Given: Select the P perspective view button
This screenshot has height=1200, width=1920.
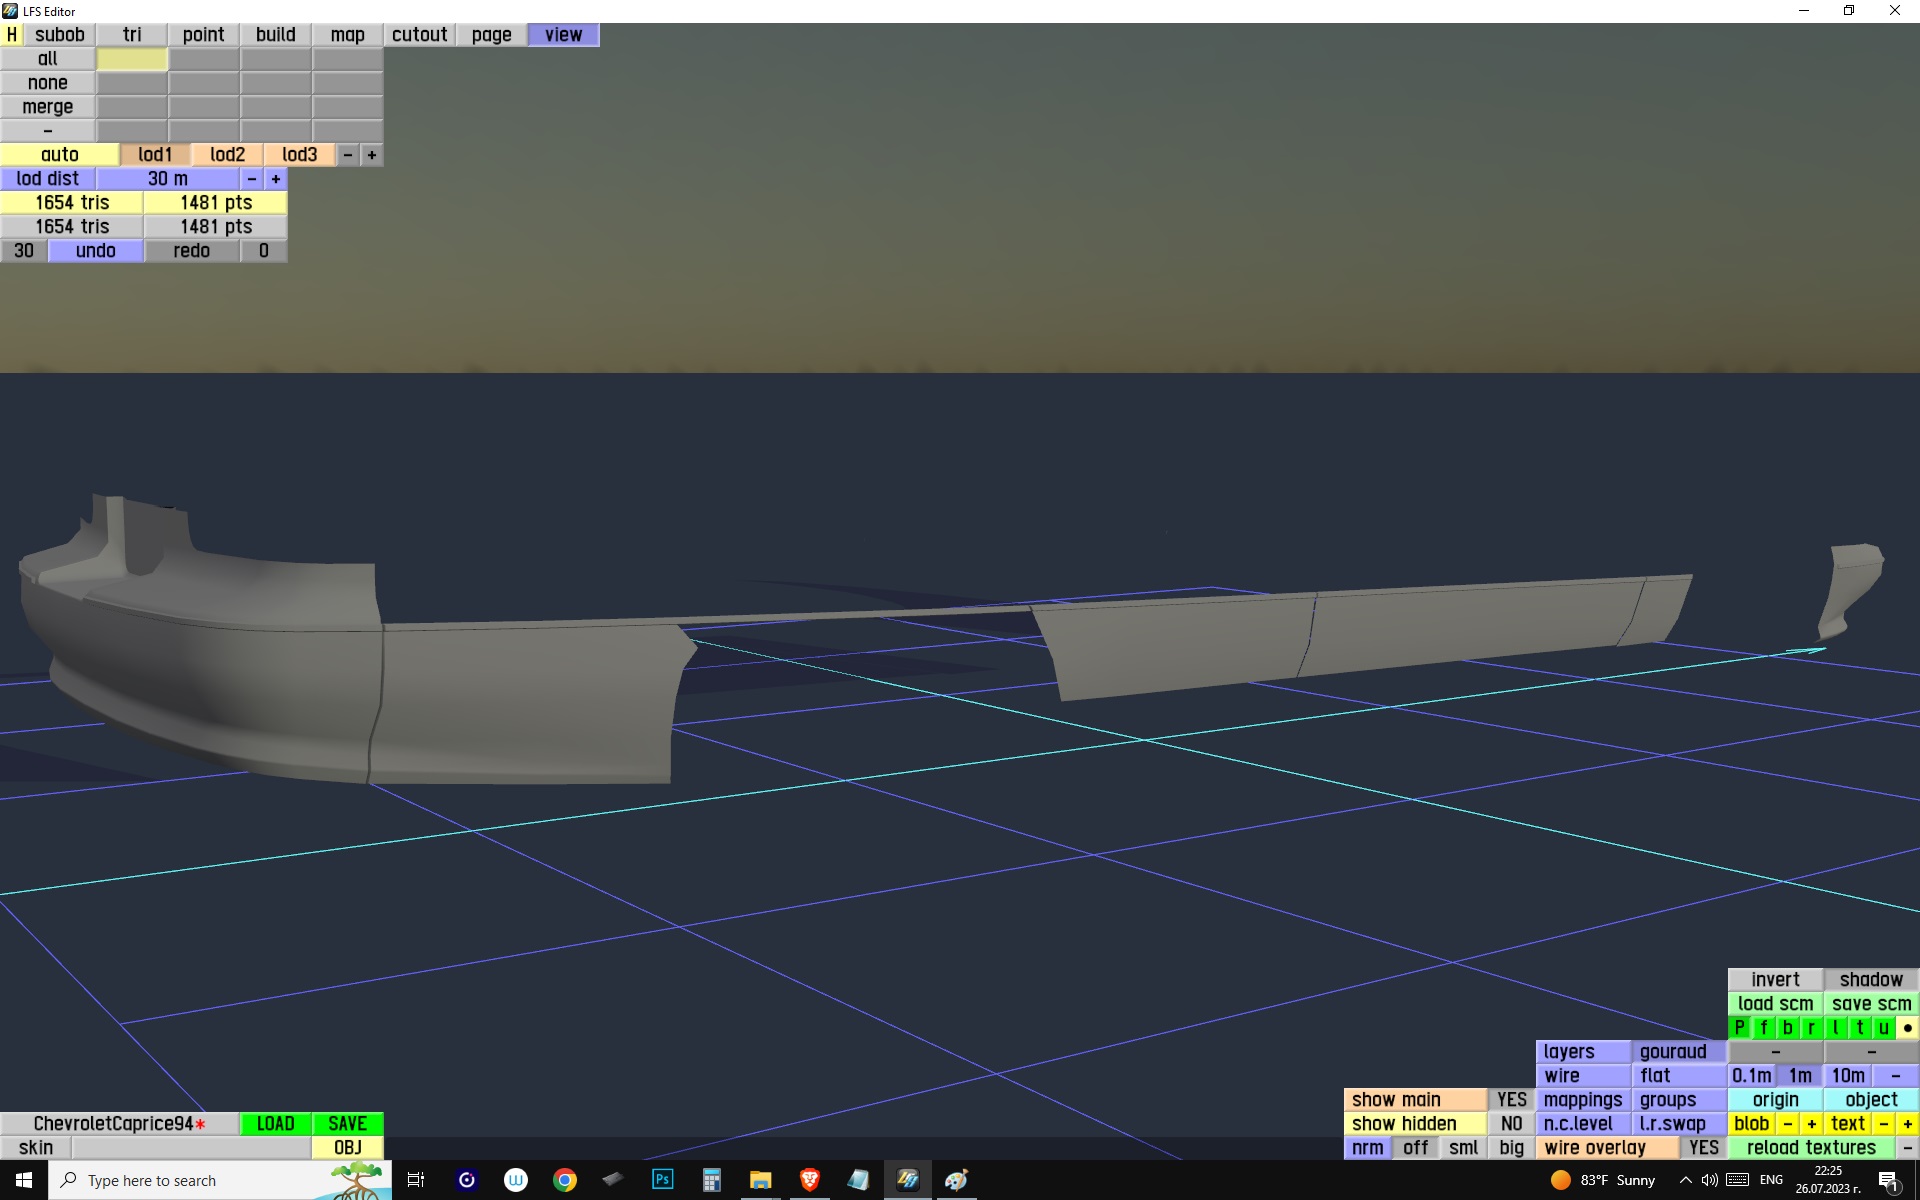Looking at the screenshot, I should pos(1739,1027).
